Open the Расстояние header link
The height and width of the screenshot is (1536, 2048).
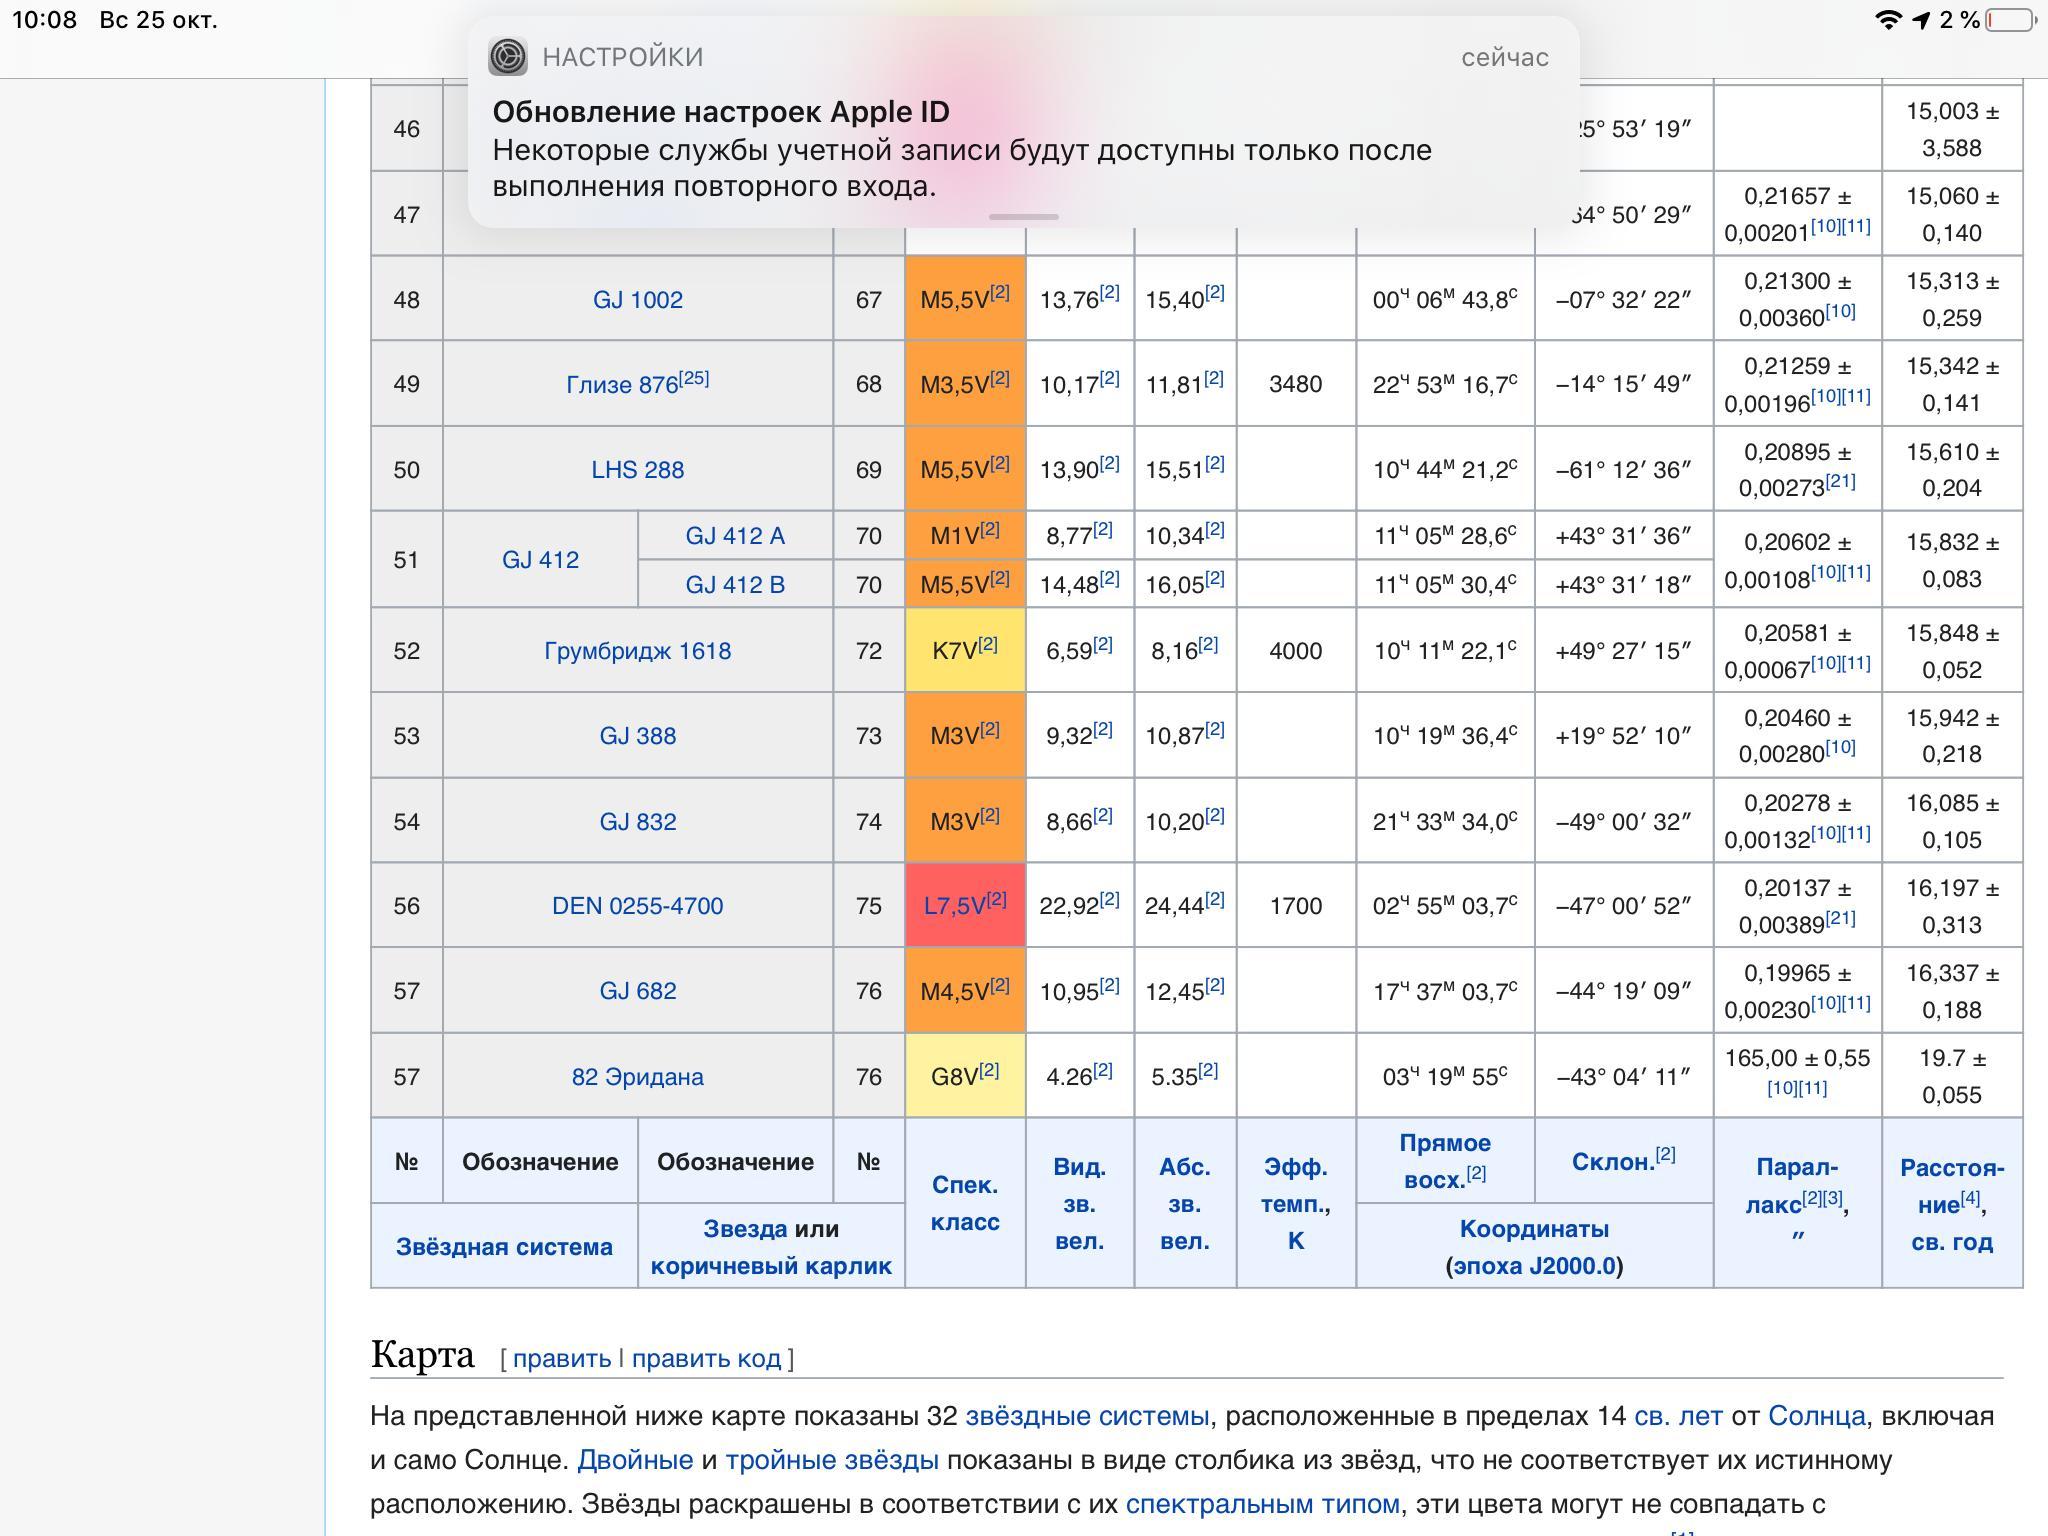(x=1952, y=1186)
